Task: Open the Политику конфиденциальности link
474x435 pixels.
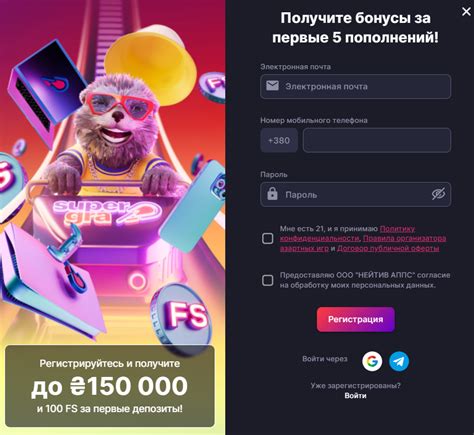Action: [x=347, y=233]
